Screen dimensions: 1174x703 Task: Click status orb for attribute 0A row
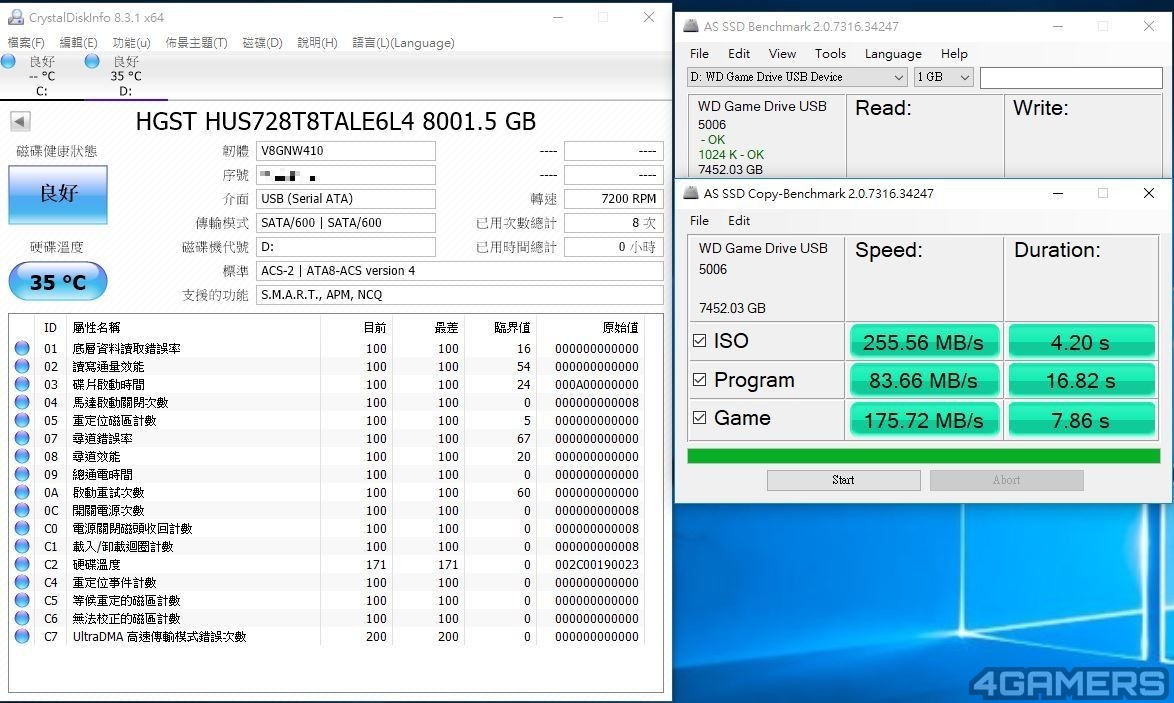[x=22, y=492]
